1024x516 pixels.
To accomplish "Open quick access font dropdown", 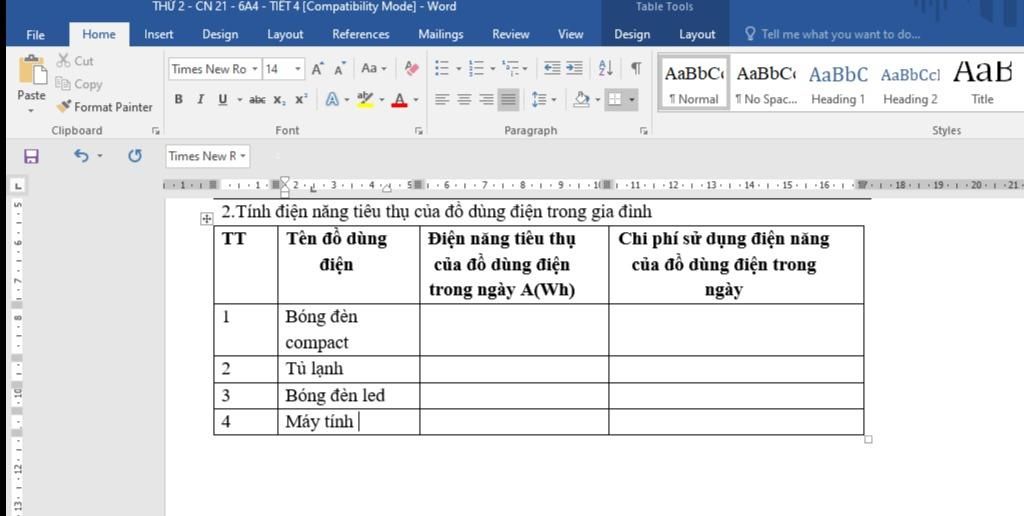I will click(x=243, y=156).
